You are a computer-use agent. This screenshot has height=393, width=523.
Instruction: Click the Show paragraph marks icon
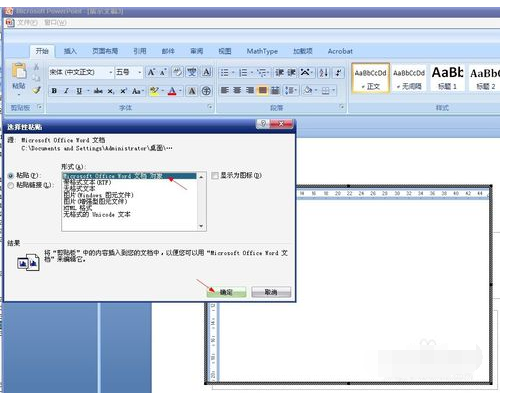point(338,72)
